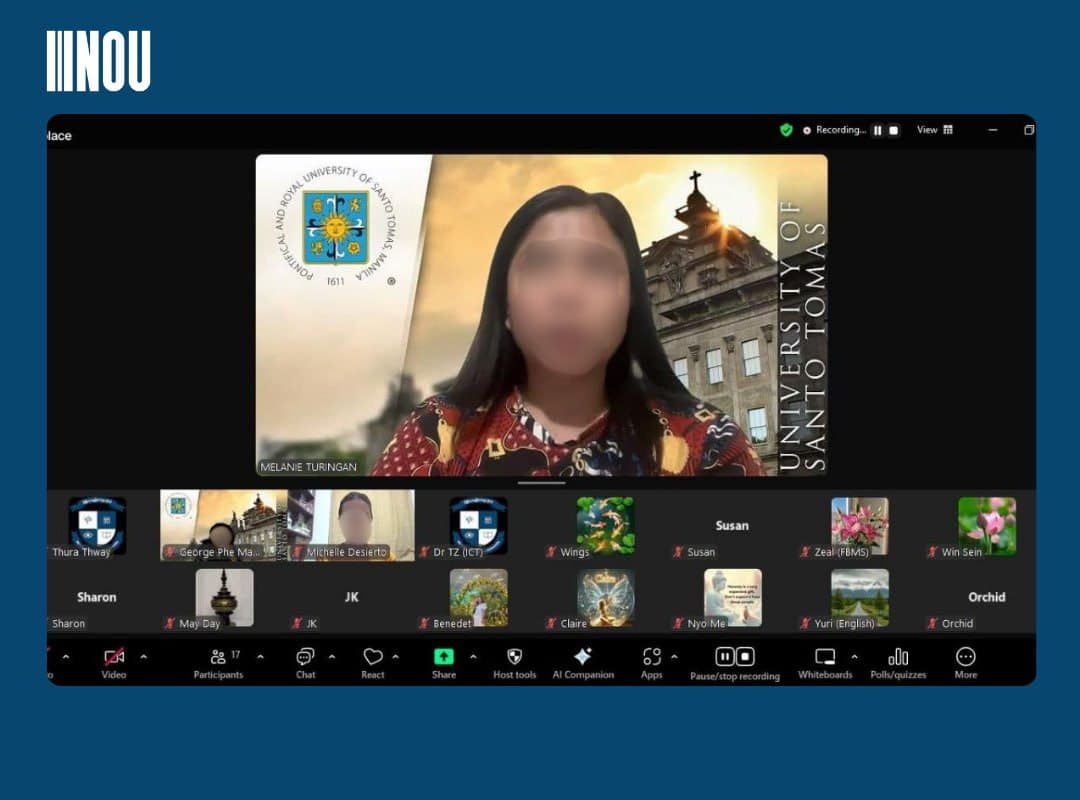Open the Whiteboards icon

824,657
